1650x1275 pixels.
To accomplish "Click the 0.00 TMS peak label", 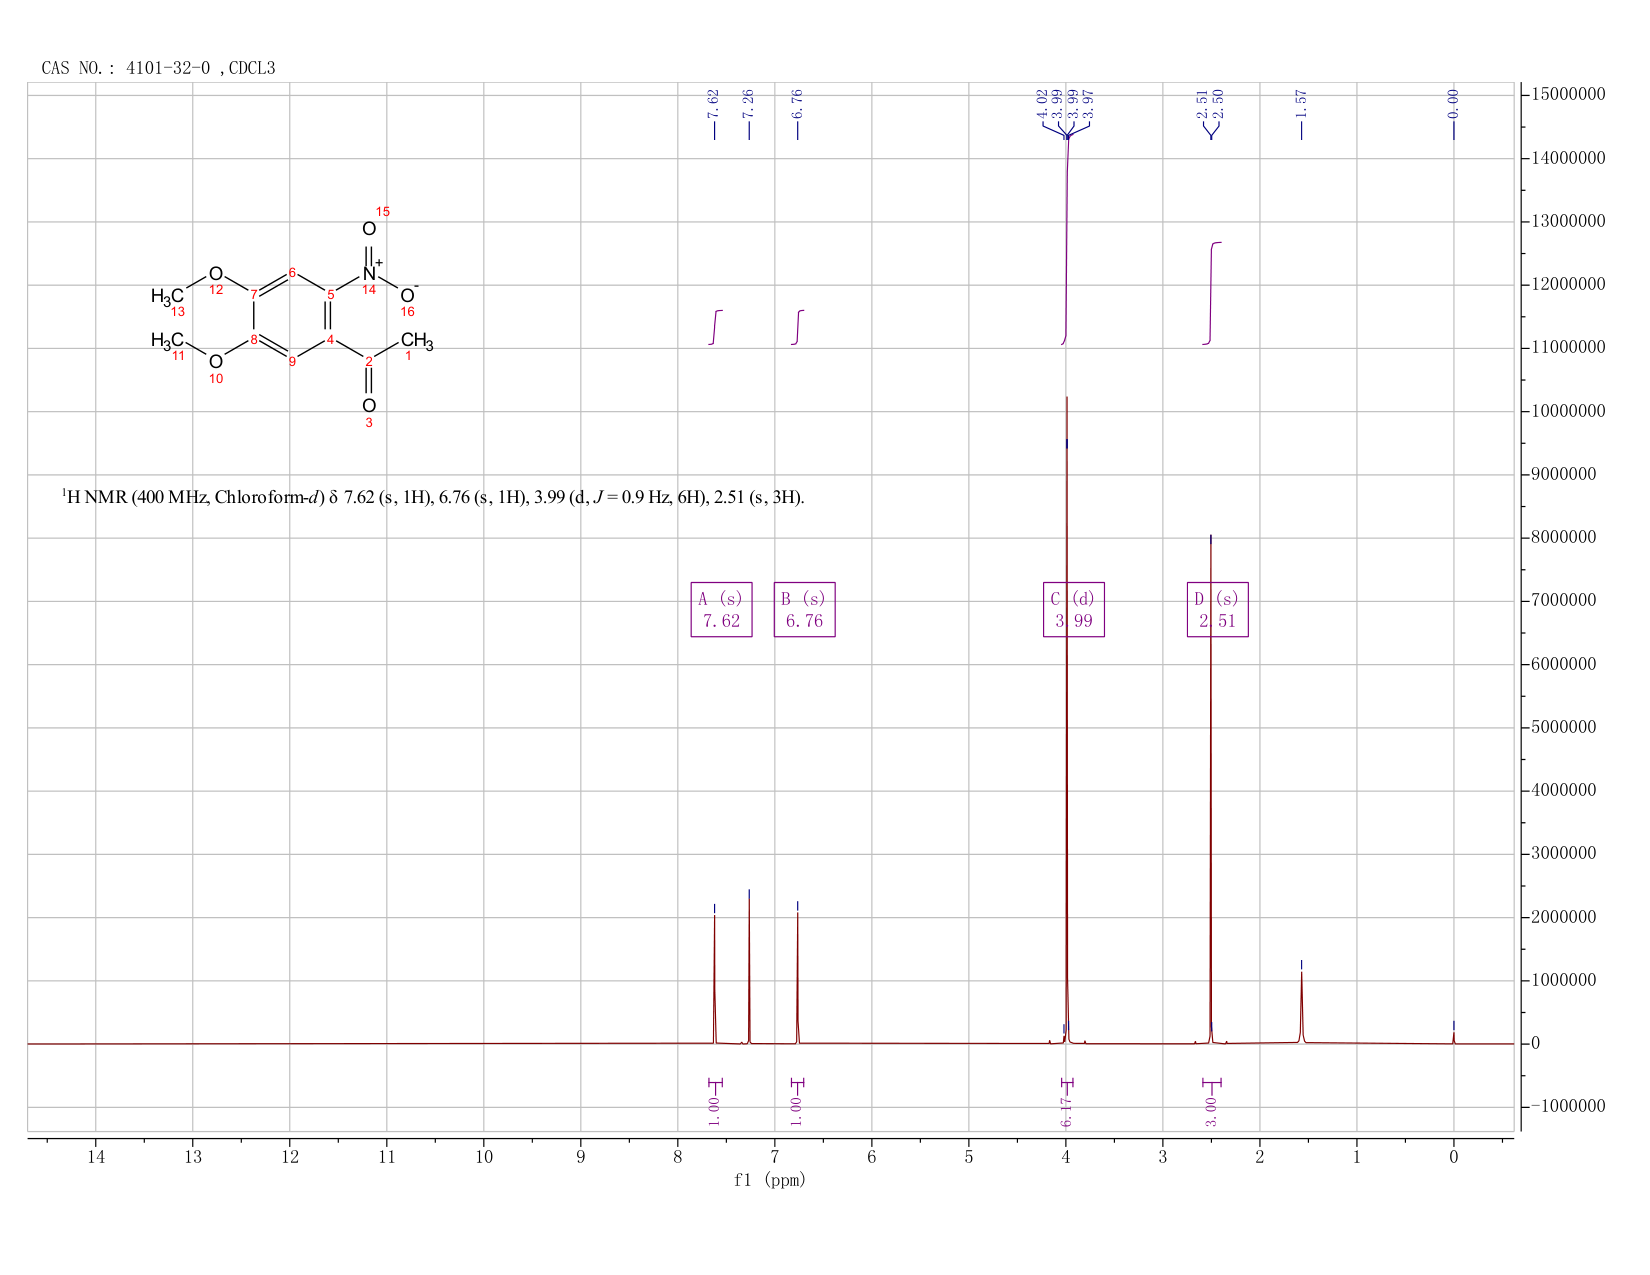I will [1453, 103].
